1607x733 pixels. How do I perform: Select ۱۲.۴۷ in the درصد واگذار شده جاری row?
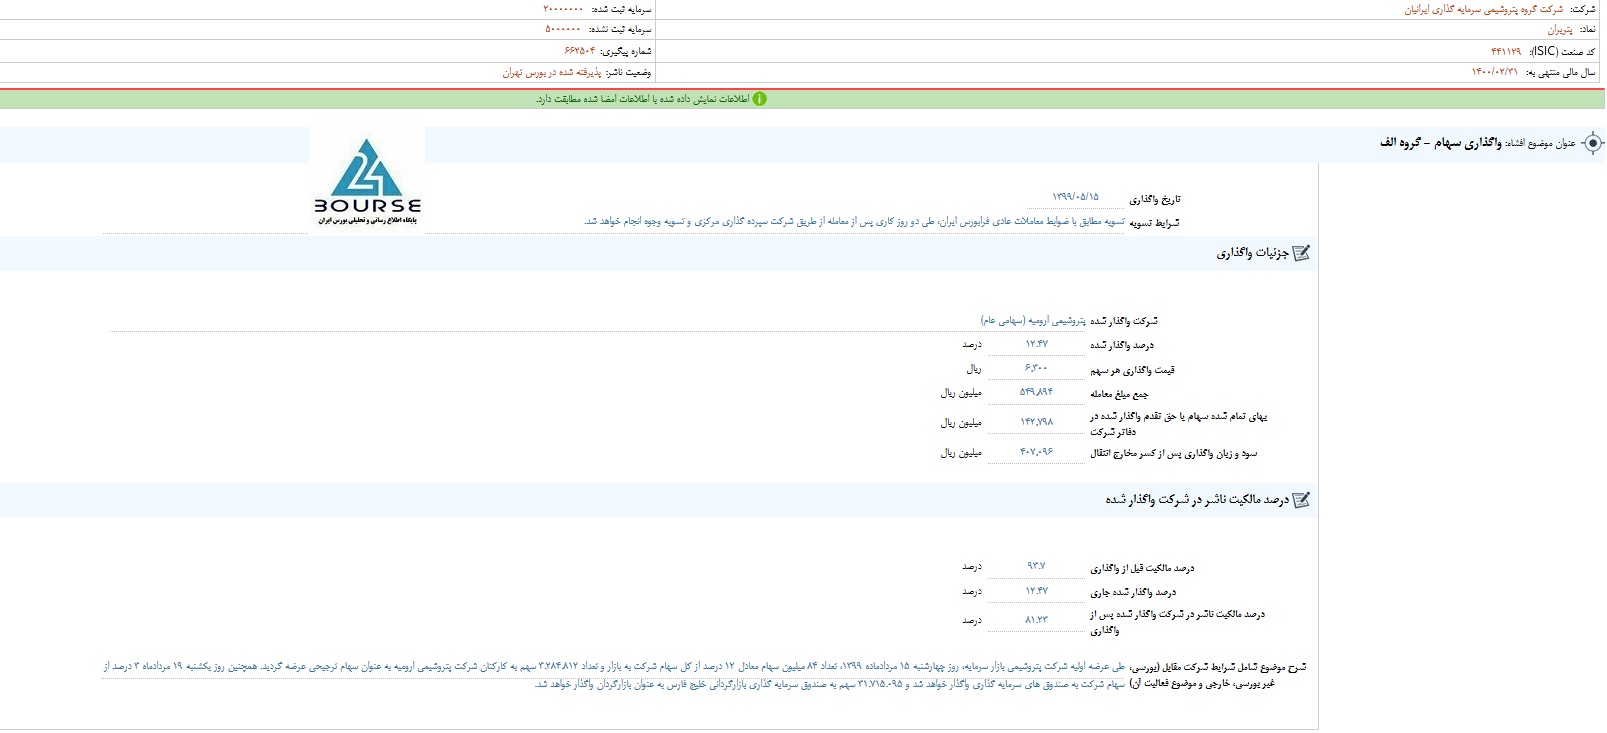(x=1037, y=591)
